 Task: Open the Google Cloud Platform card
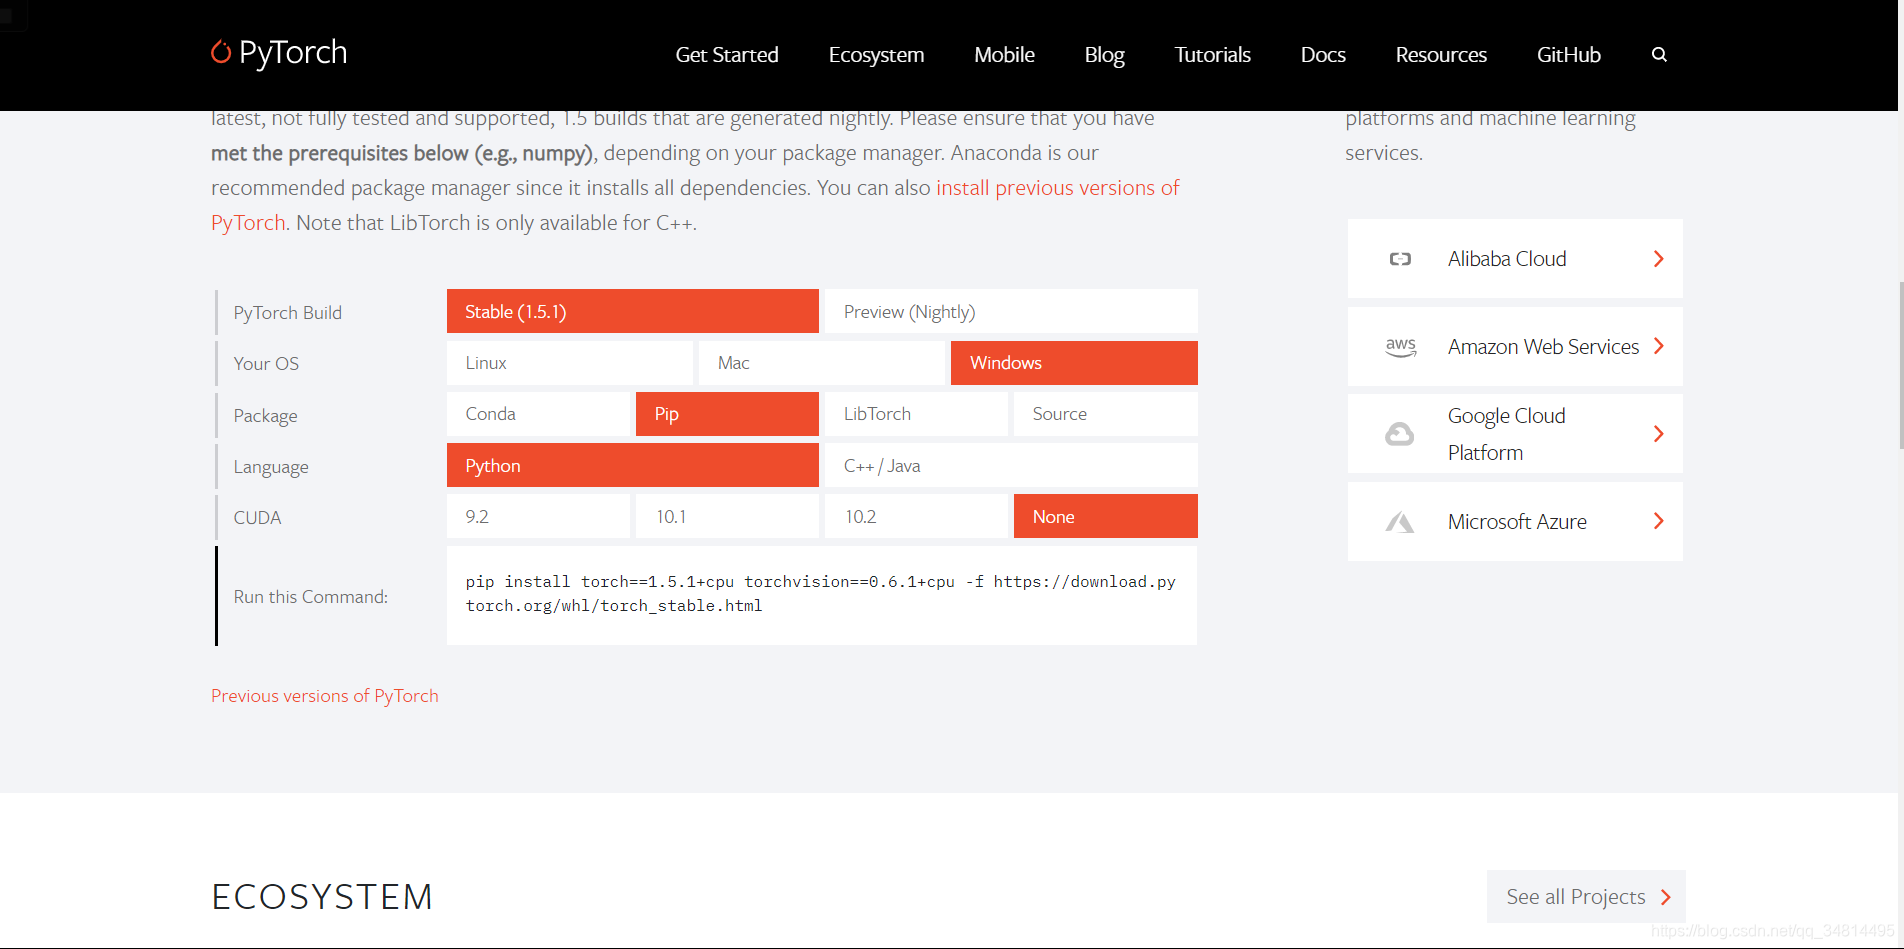1515,434
